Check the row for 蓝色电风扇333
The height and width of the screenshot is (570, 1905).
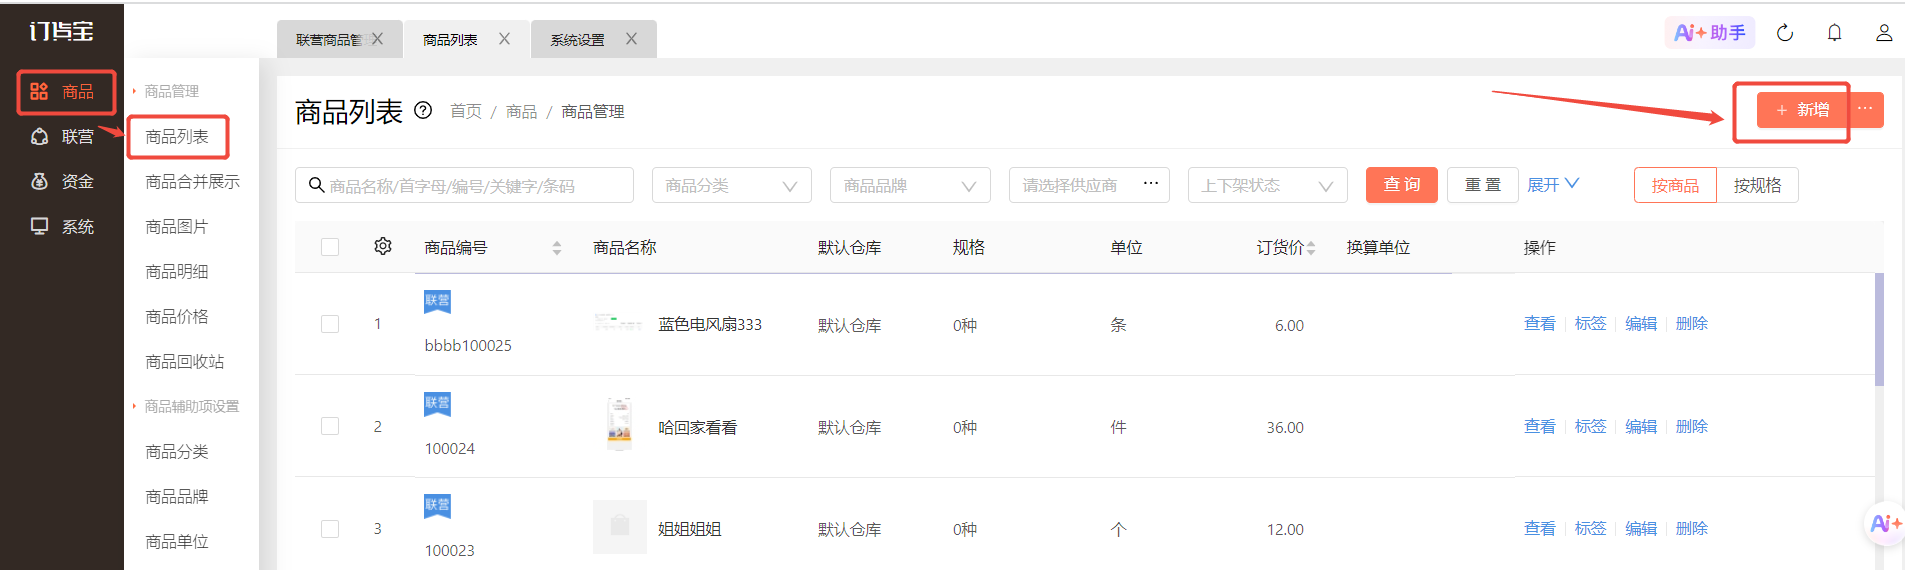click(330, 324)
